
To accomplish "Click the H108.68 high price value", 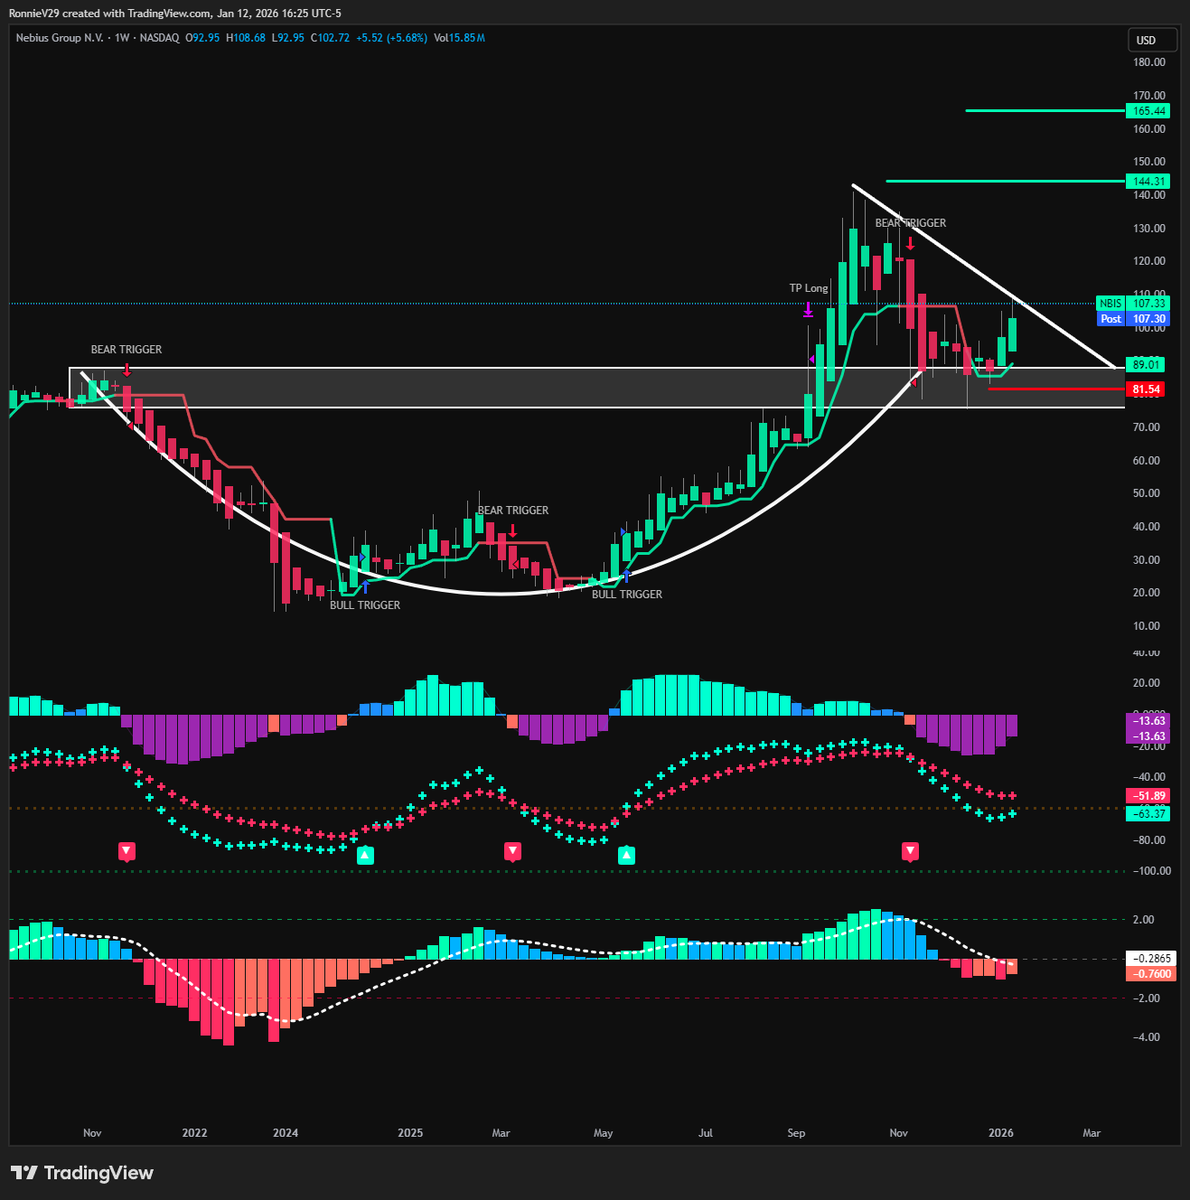I will tap(246, 38).
